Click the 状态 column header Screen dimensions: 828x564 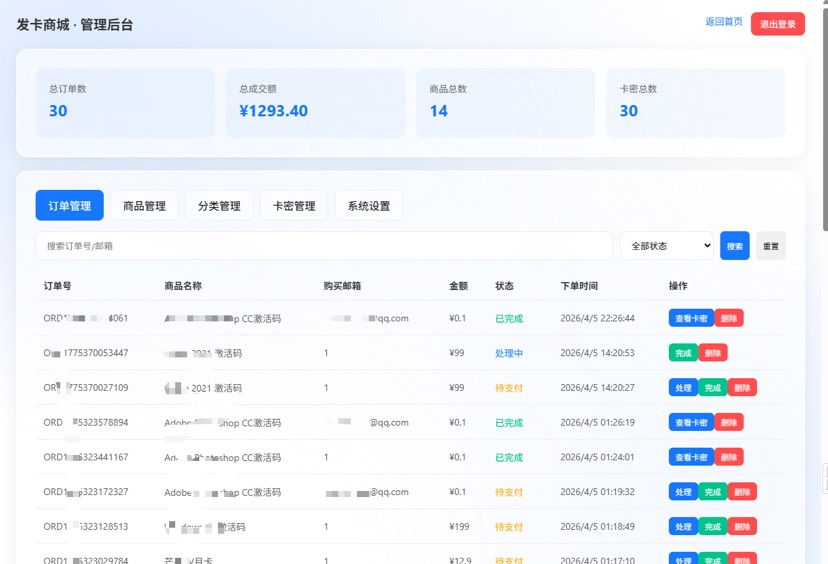pyautogui.click(x=504, y=286)
